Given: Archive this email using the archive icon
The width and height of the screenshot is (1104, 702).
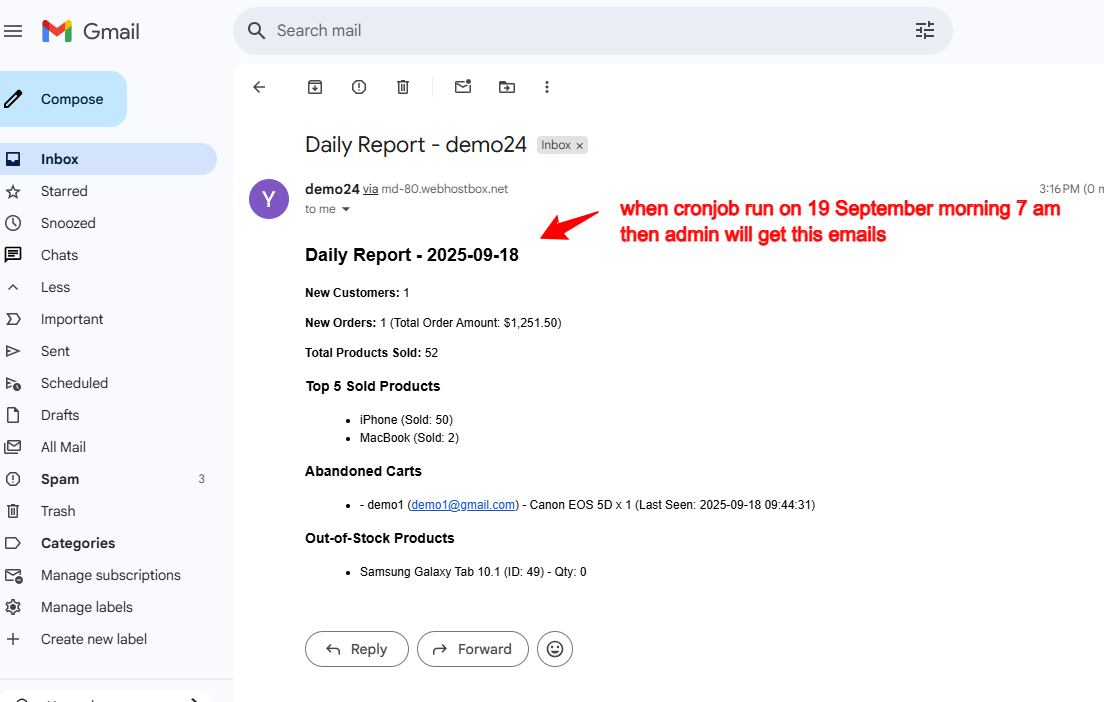Looking at the screenshot, I should tap(315, 87).
